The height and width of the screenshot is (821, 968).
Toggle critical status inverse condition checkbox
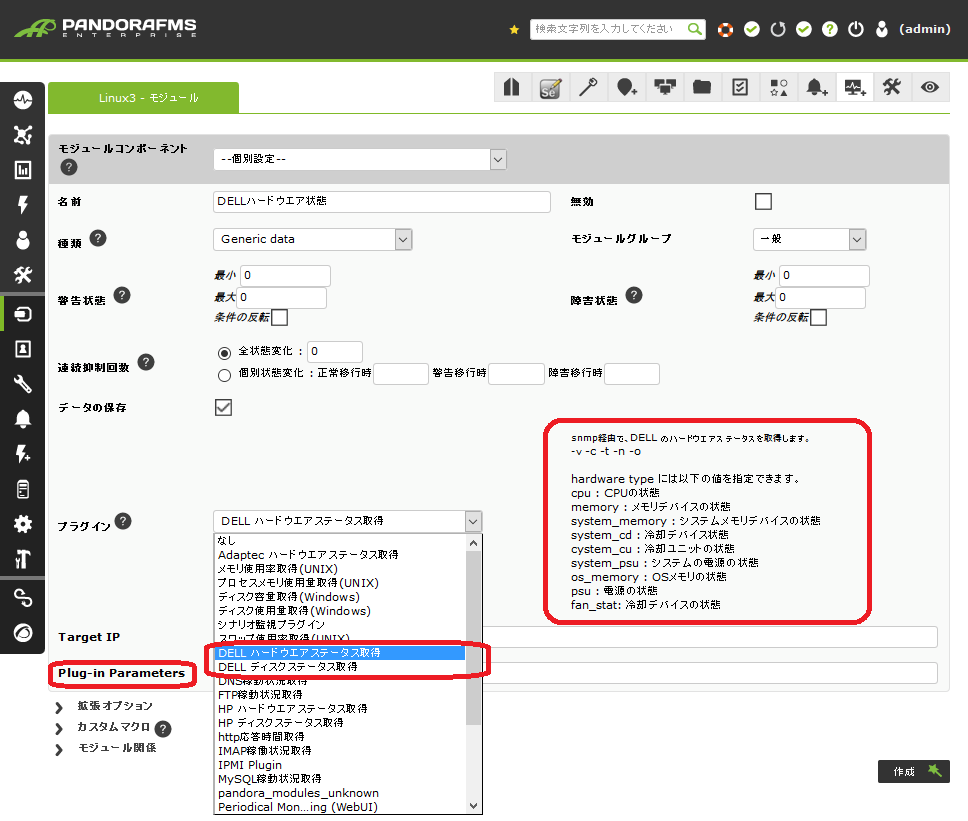pos(819,317)
